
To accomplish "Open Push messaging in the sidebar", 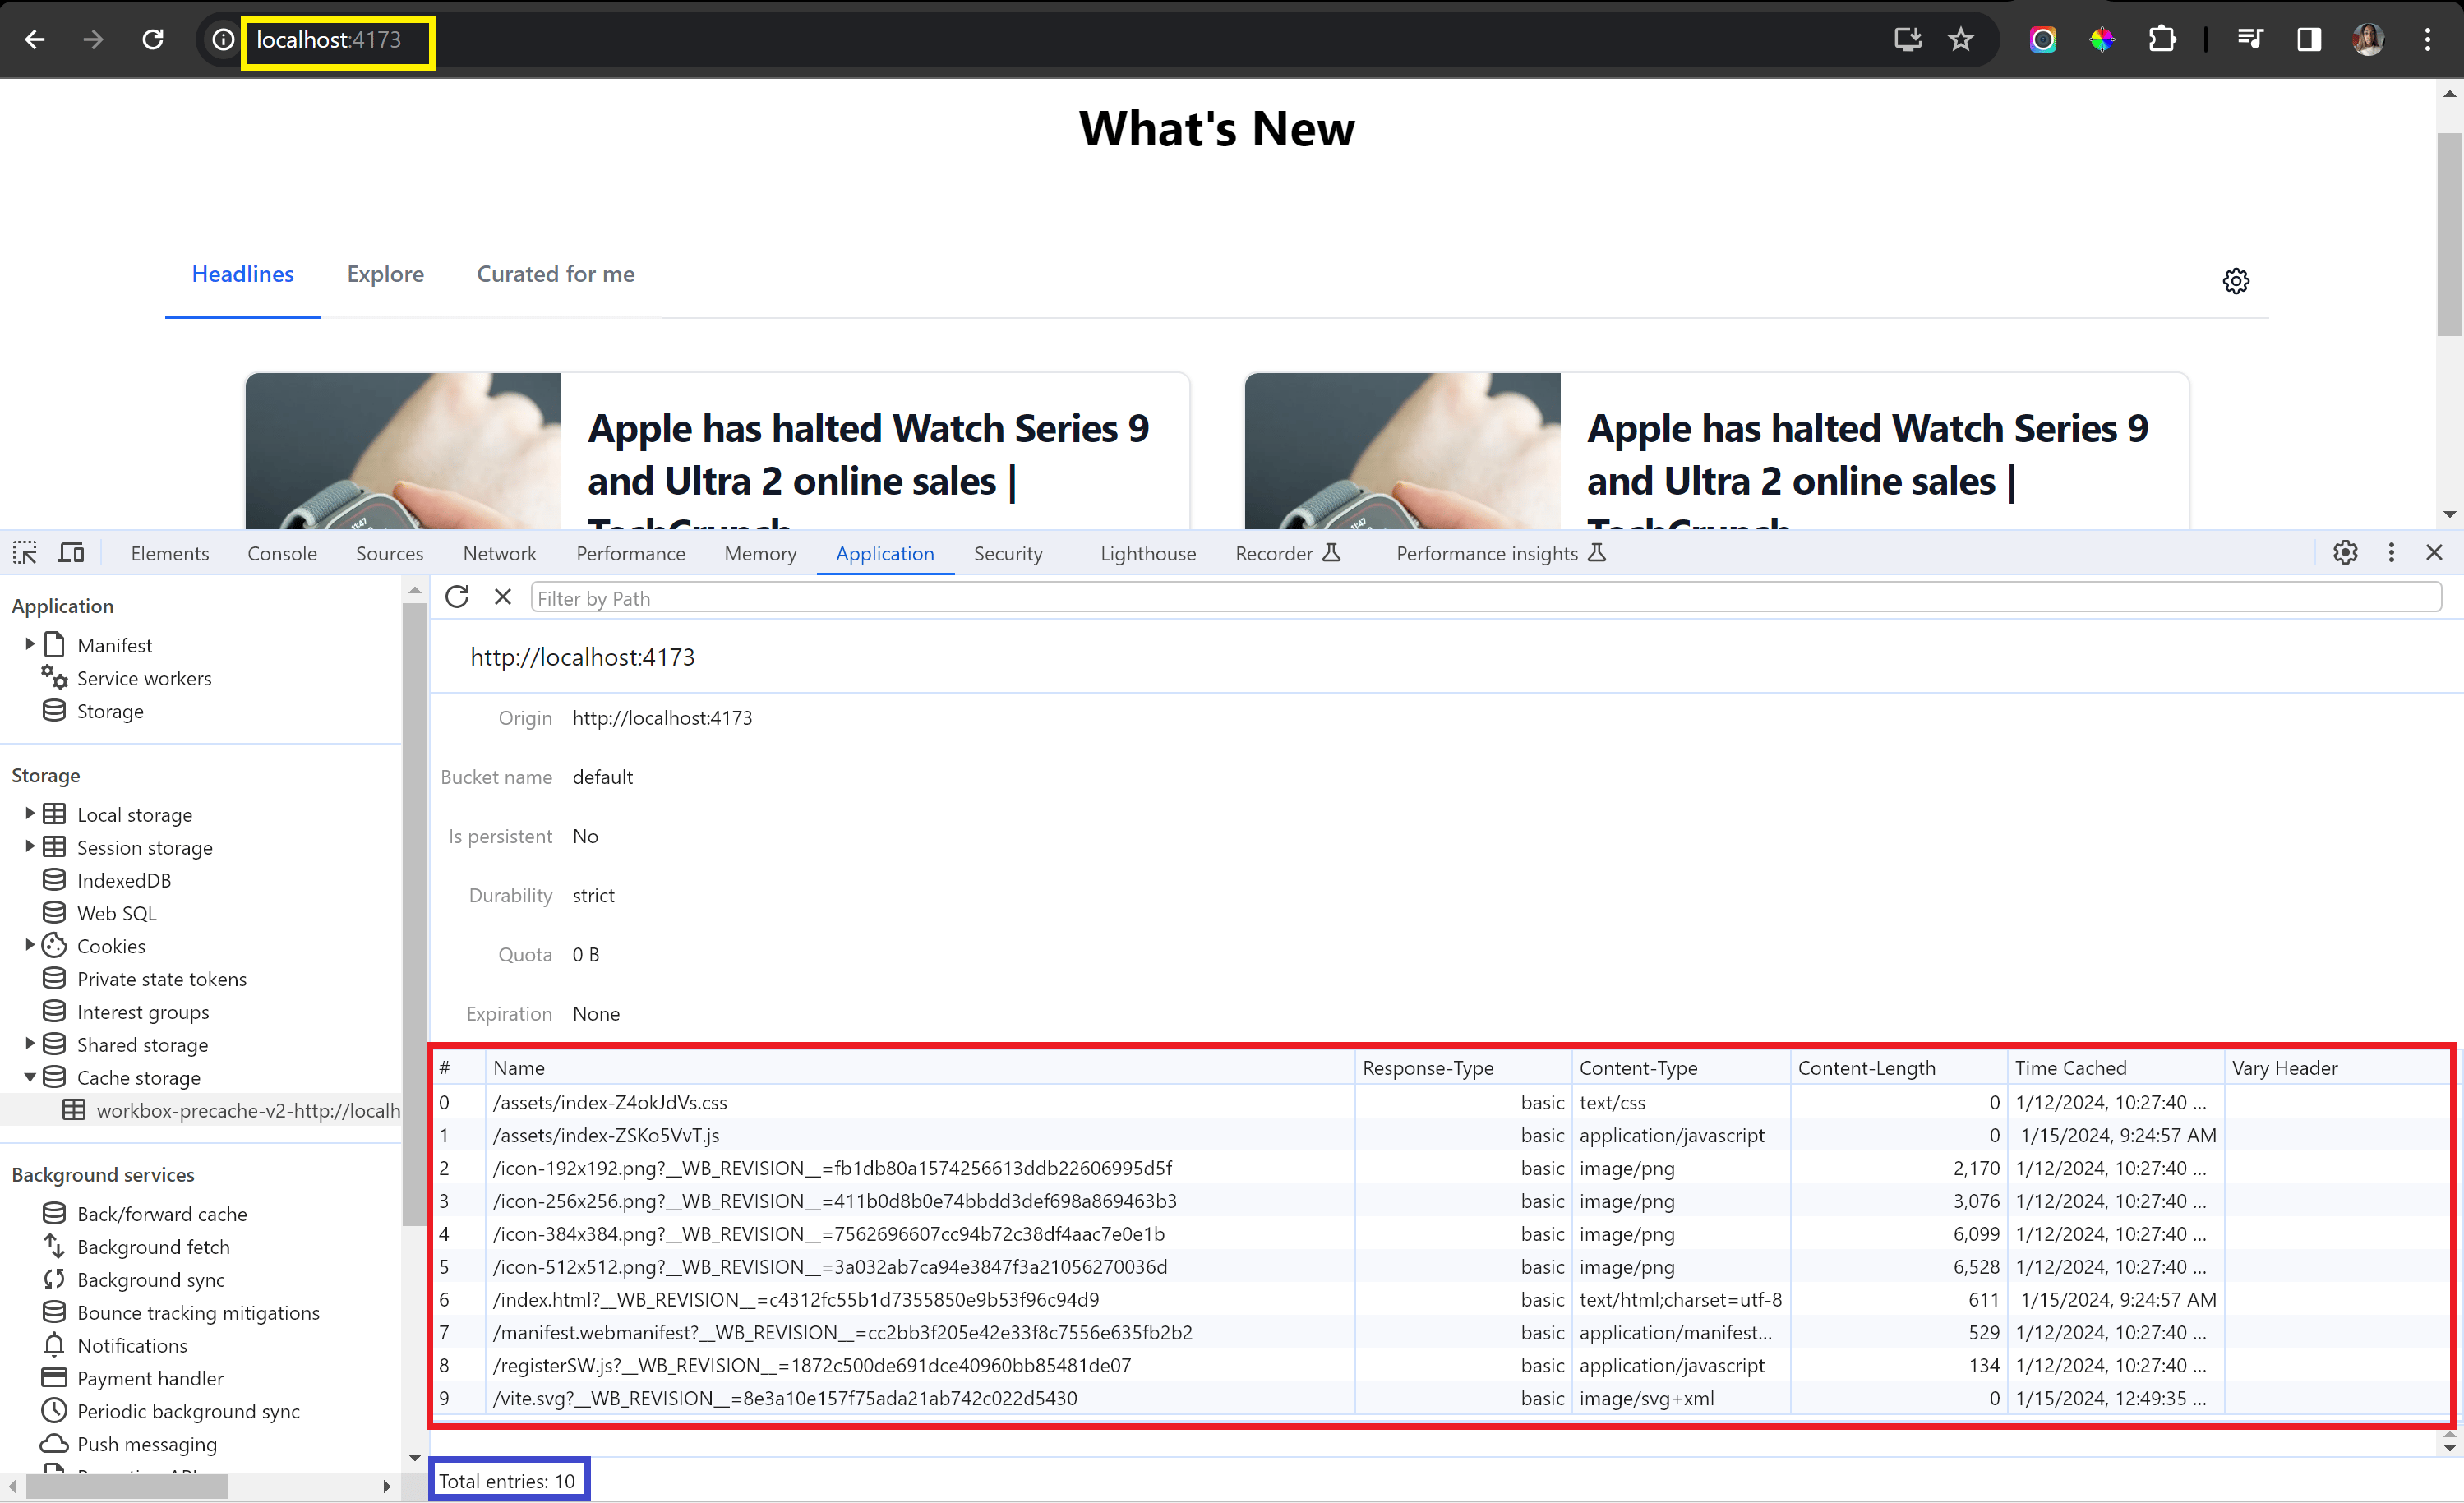I will click(x=147, y=1444).
